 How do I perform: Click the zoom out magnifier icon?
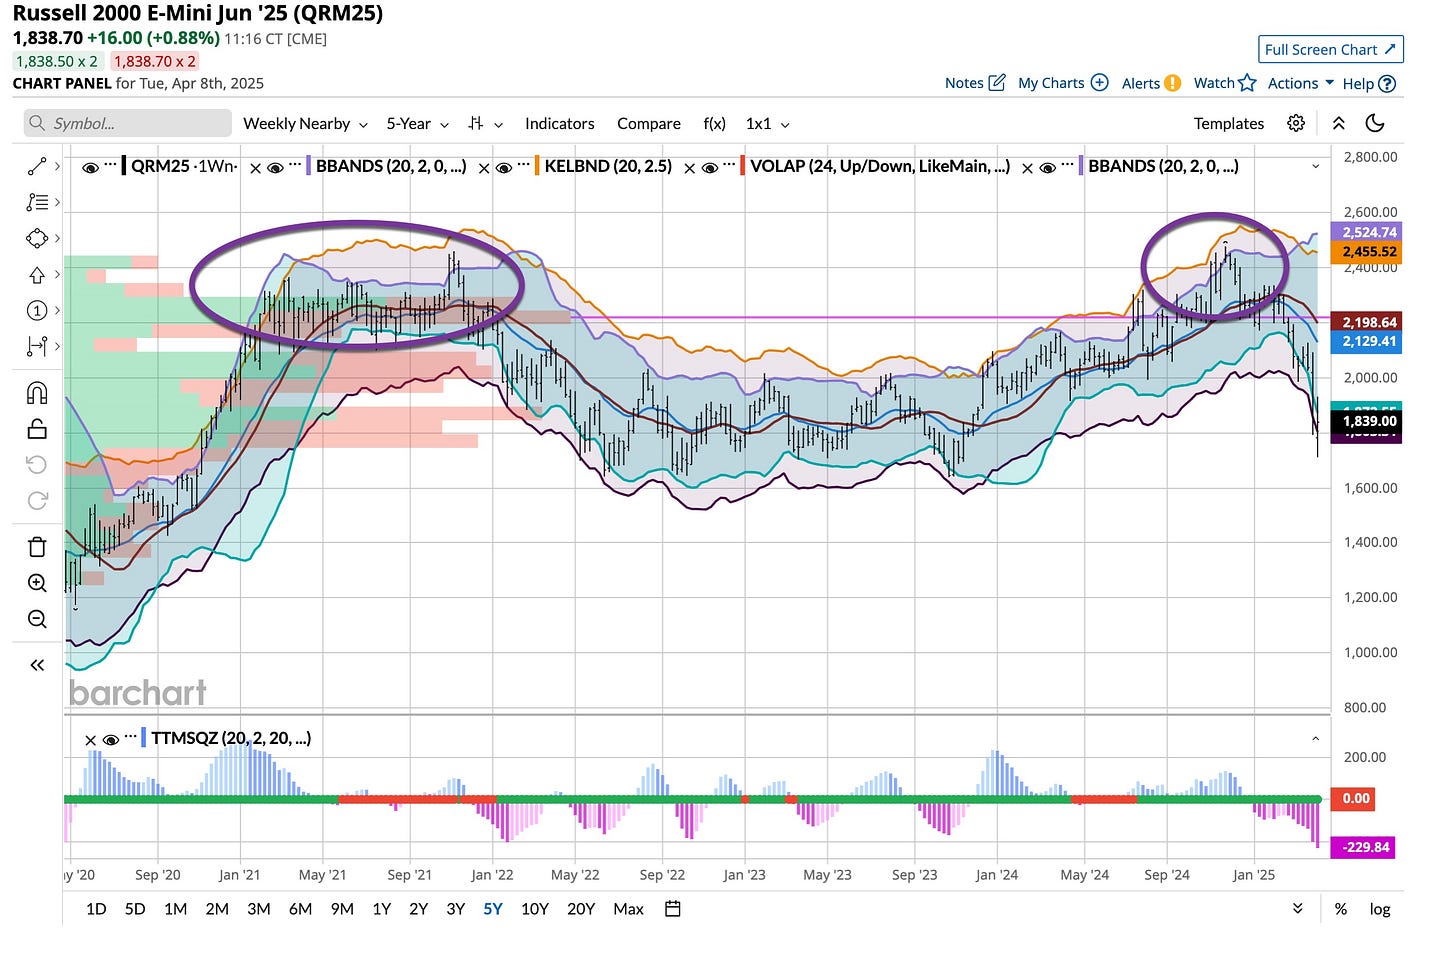37,619
